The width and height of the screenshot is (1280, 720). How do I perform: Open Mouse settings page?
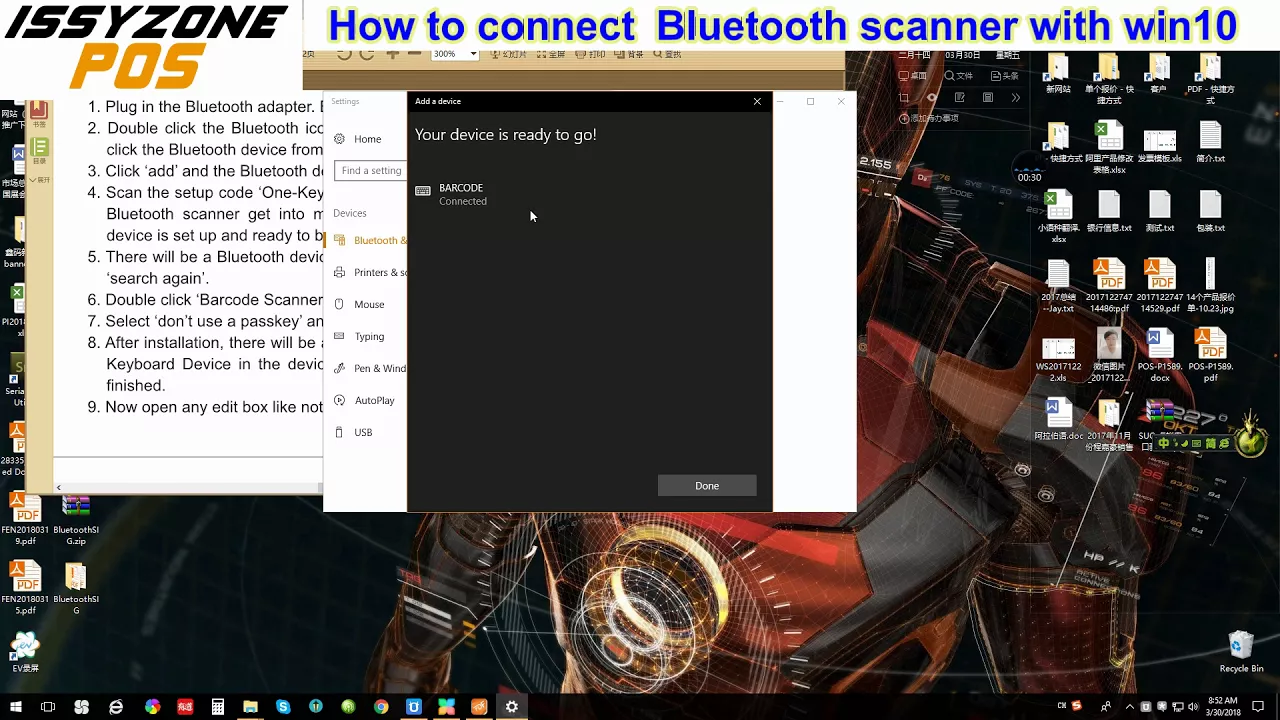(368, 304)
